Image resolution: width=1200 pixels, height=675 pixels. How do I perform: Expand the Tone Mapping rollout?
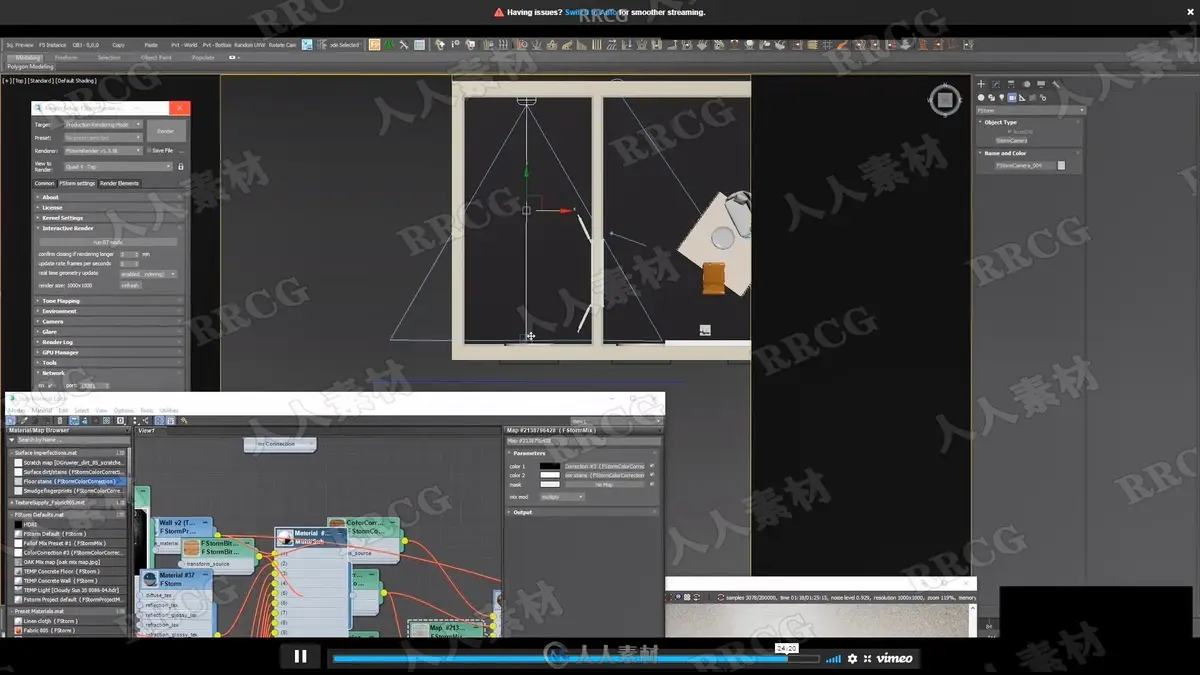click(x=110, y=301)
